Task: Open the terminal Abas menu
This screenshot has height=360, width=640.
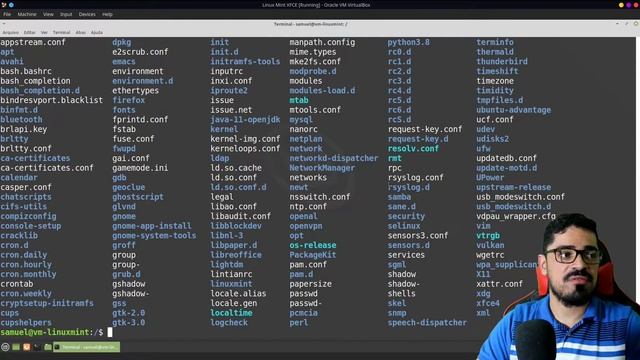Action: [x=81, y=32]
